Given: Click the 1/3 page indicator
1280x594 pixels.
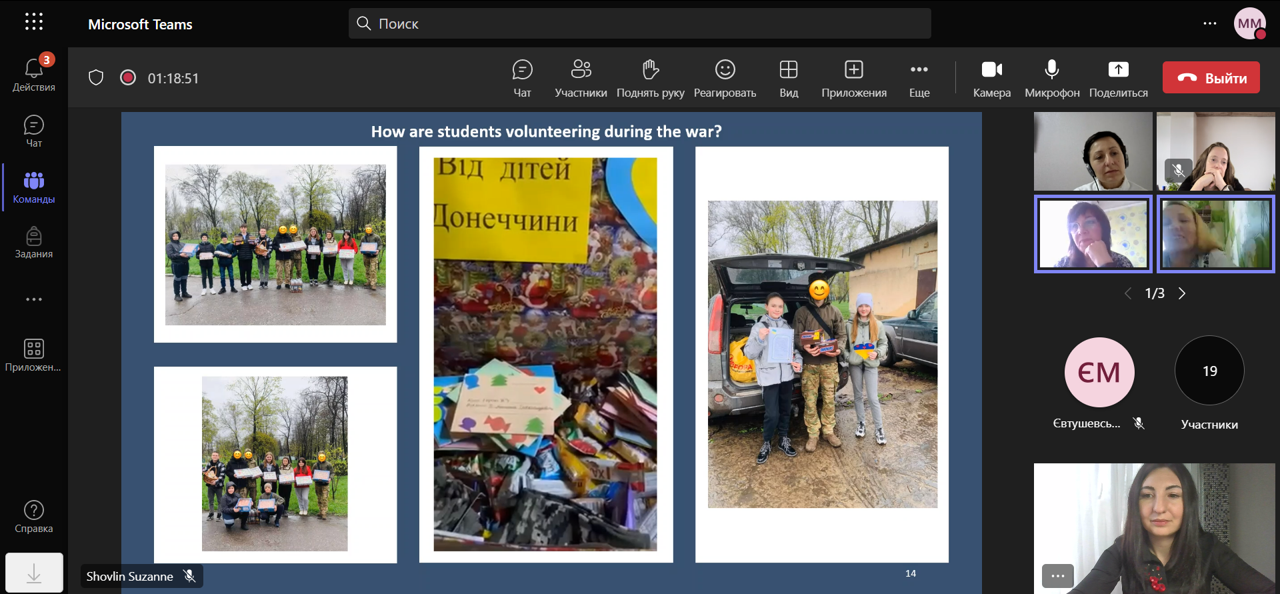Looking at the screenshot, I should 1155,293.
